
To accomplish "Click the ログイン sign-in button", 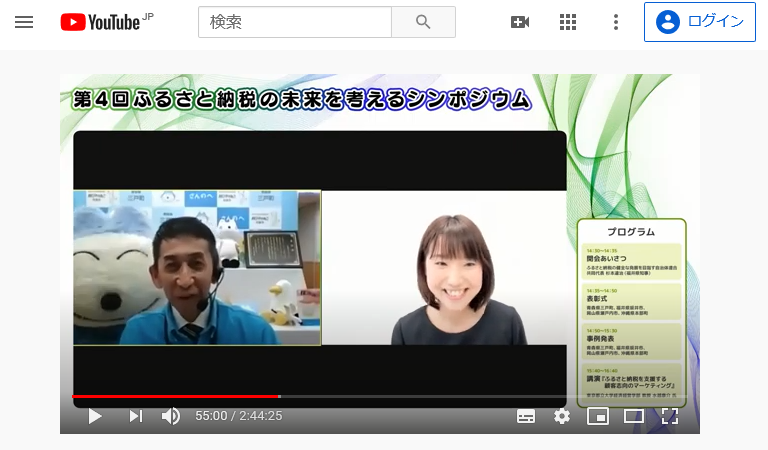I will click(x=699, y=22).
